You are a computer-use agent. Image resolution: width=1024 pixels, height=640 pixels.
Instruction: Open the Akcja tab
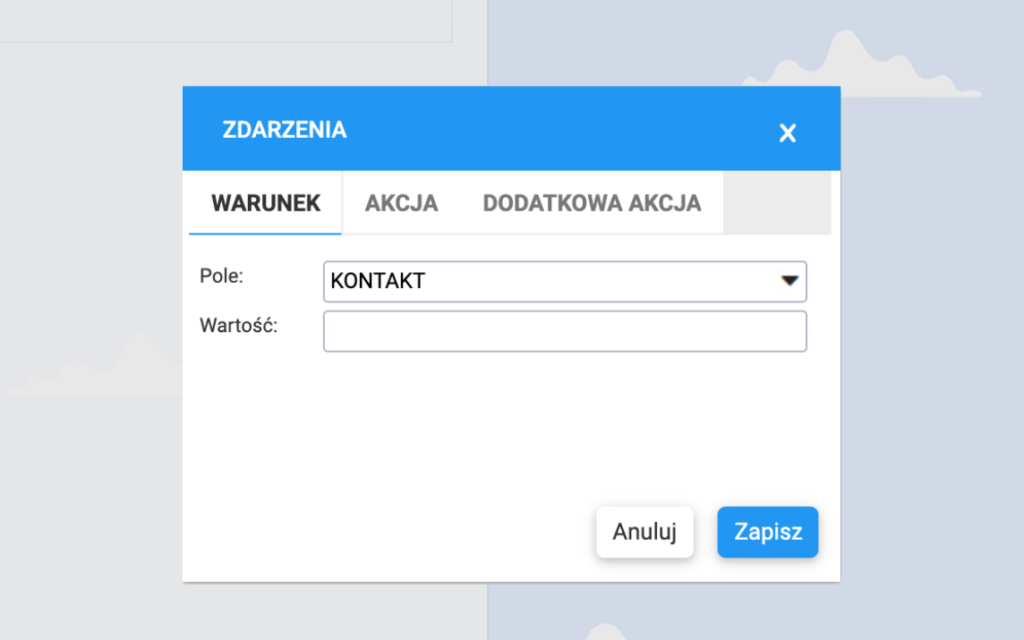[x=401, y=203]
